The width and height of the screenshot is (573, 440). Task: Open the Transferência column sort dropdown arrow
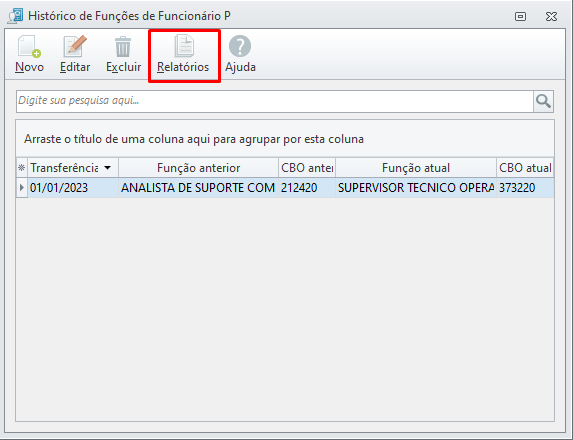pos(107,168)
